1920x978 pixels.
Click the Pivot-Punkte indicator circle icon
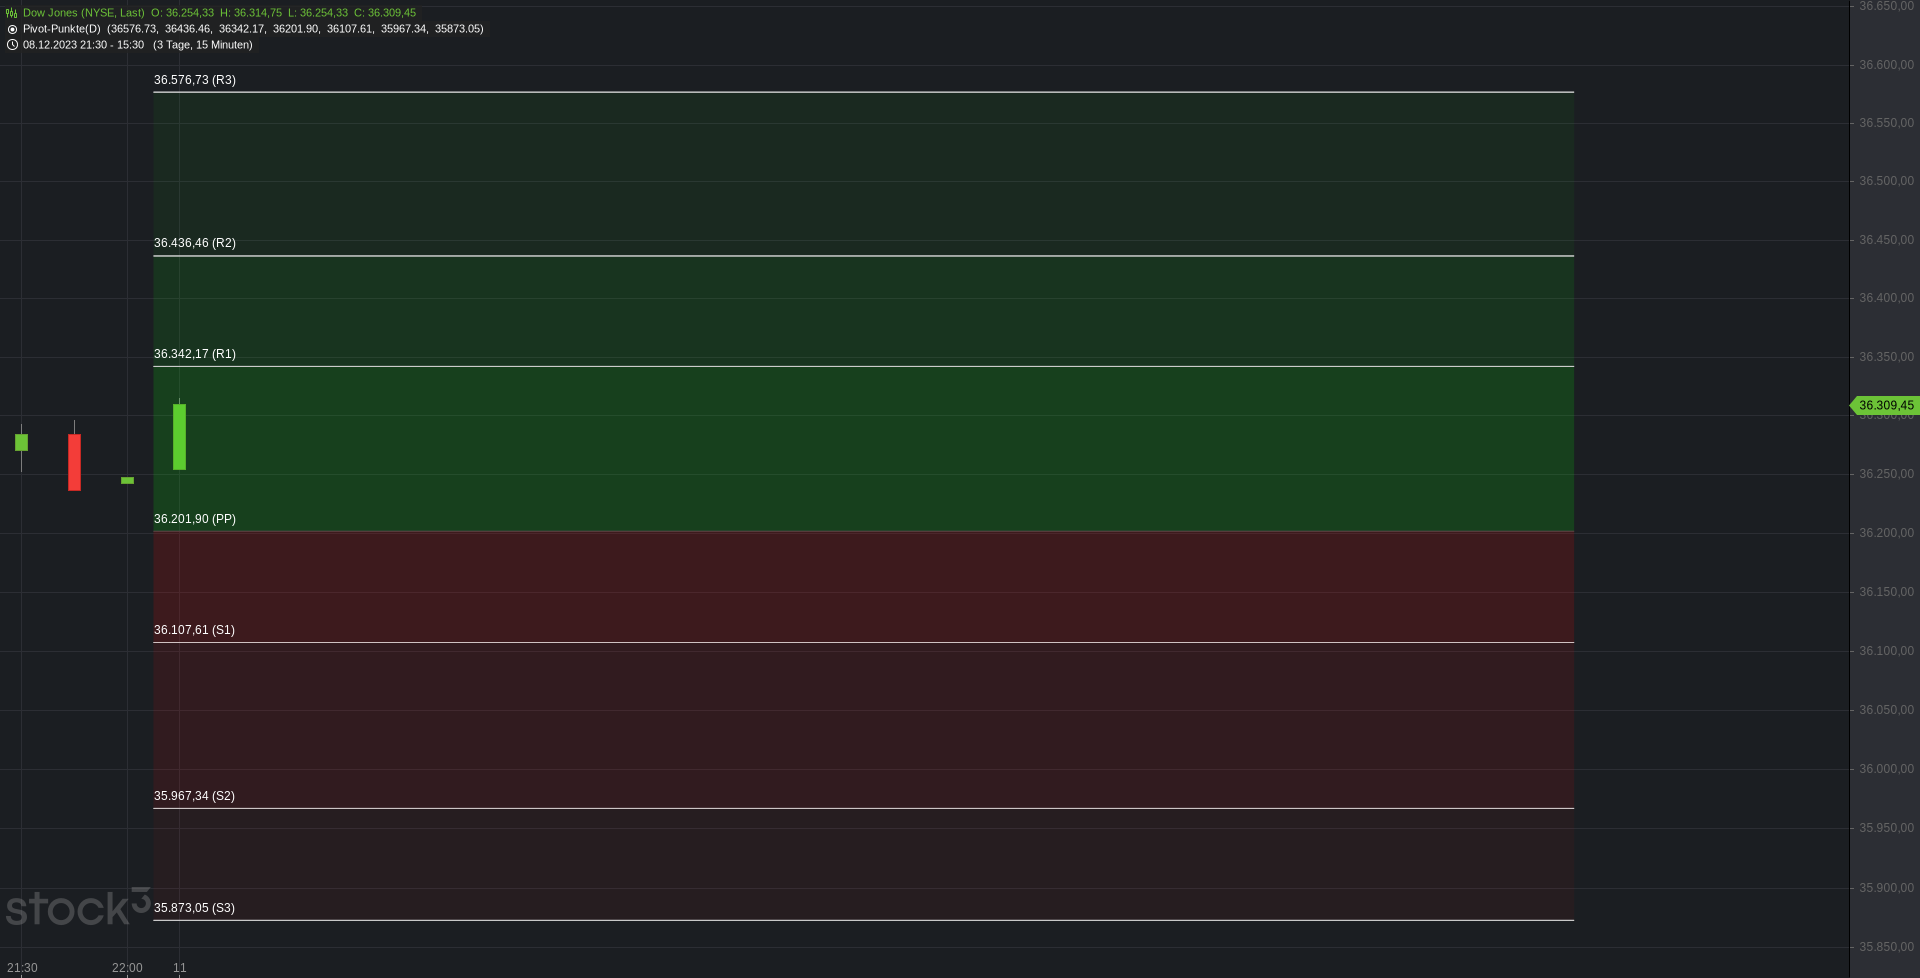click(12, 29)
